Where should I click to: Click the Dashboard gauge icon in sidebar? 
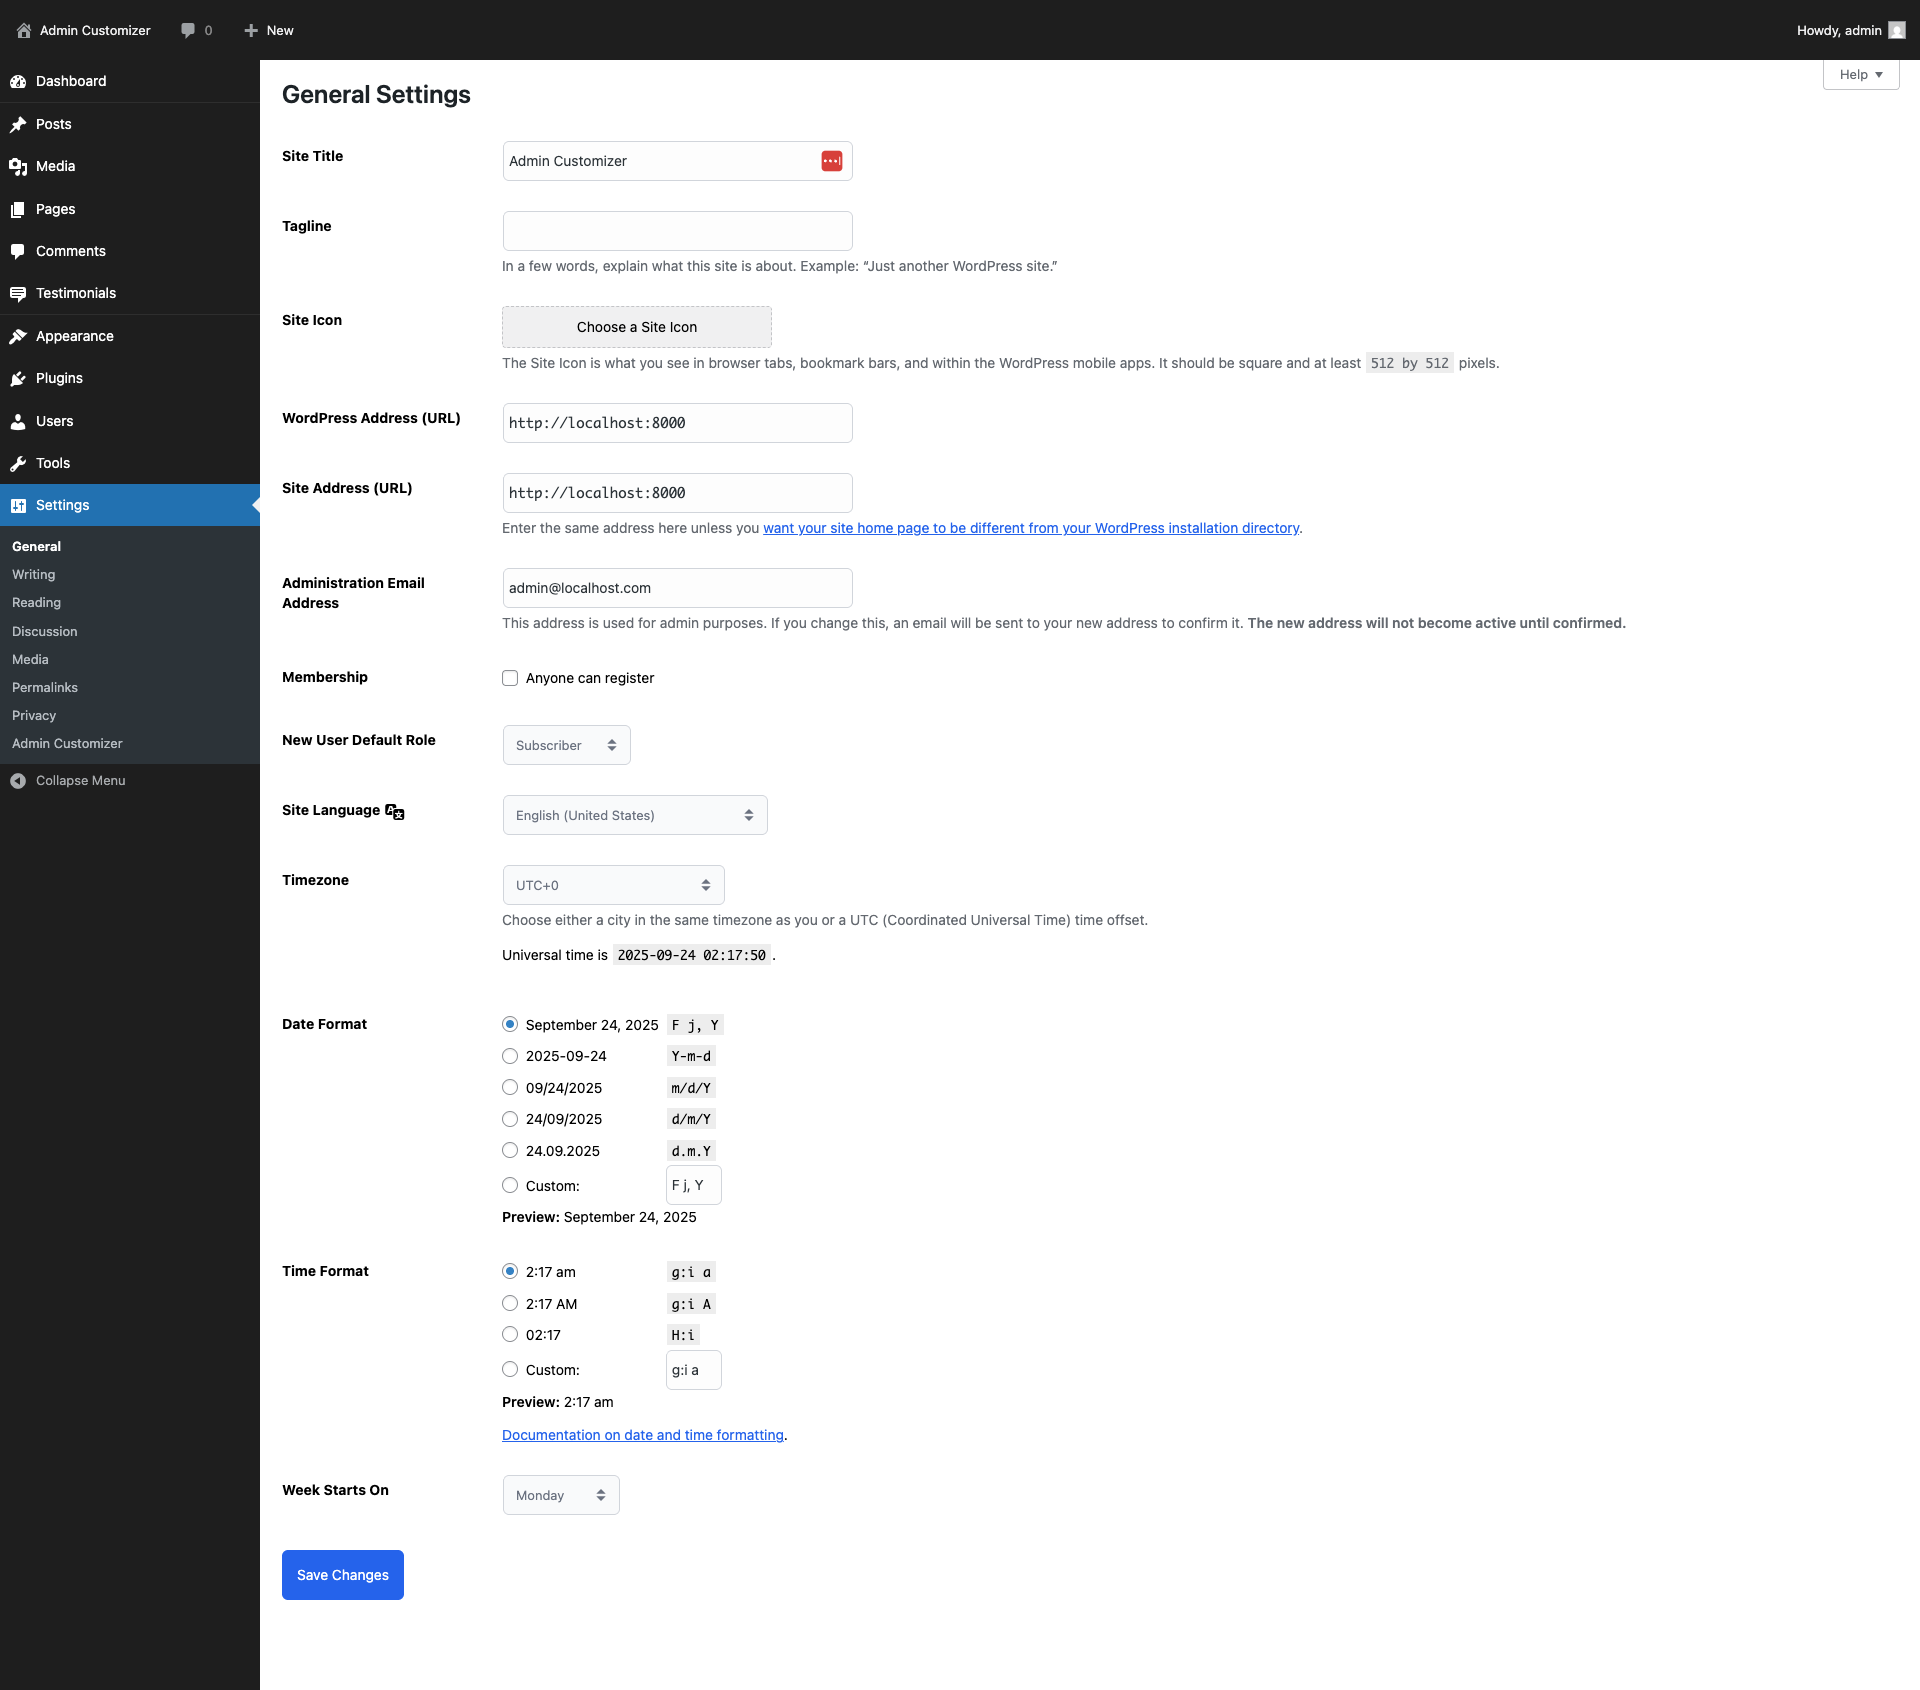point(18,81)
